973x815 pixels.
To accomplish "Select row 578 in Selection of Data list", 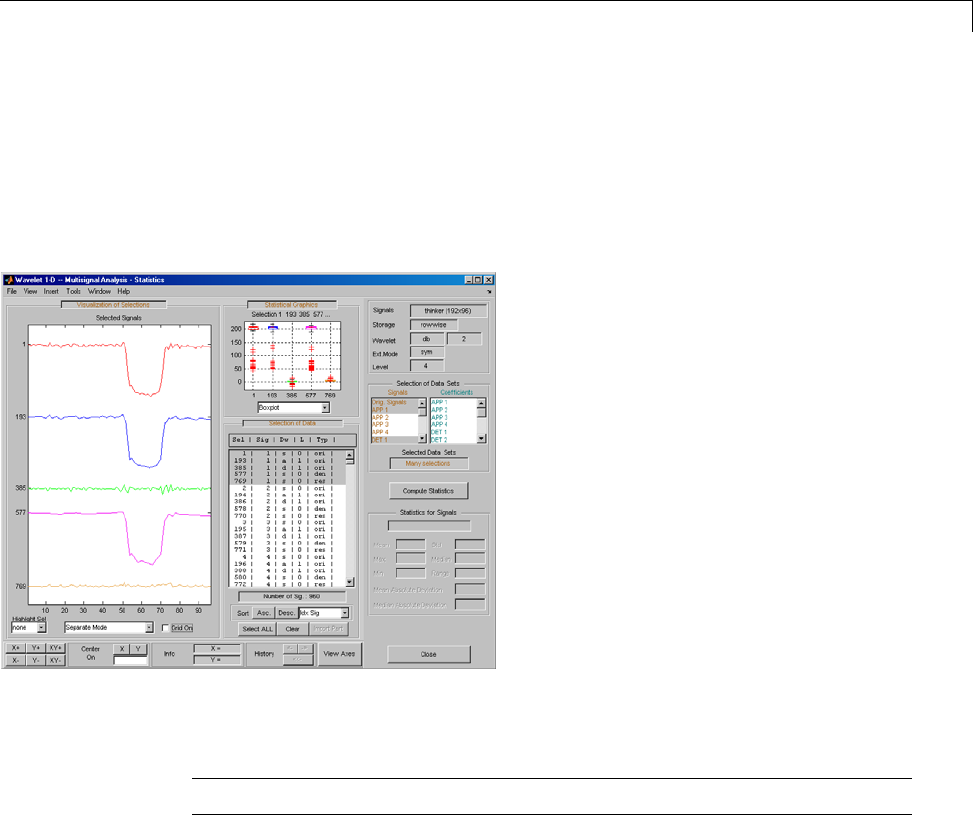I will [x=287, y=508].
